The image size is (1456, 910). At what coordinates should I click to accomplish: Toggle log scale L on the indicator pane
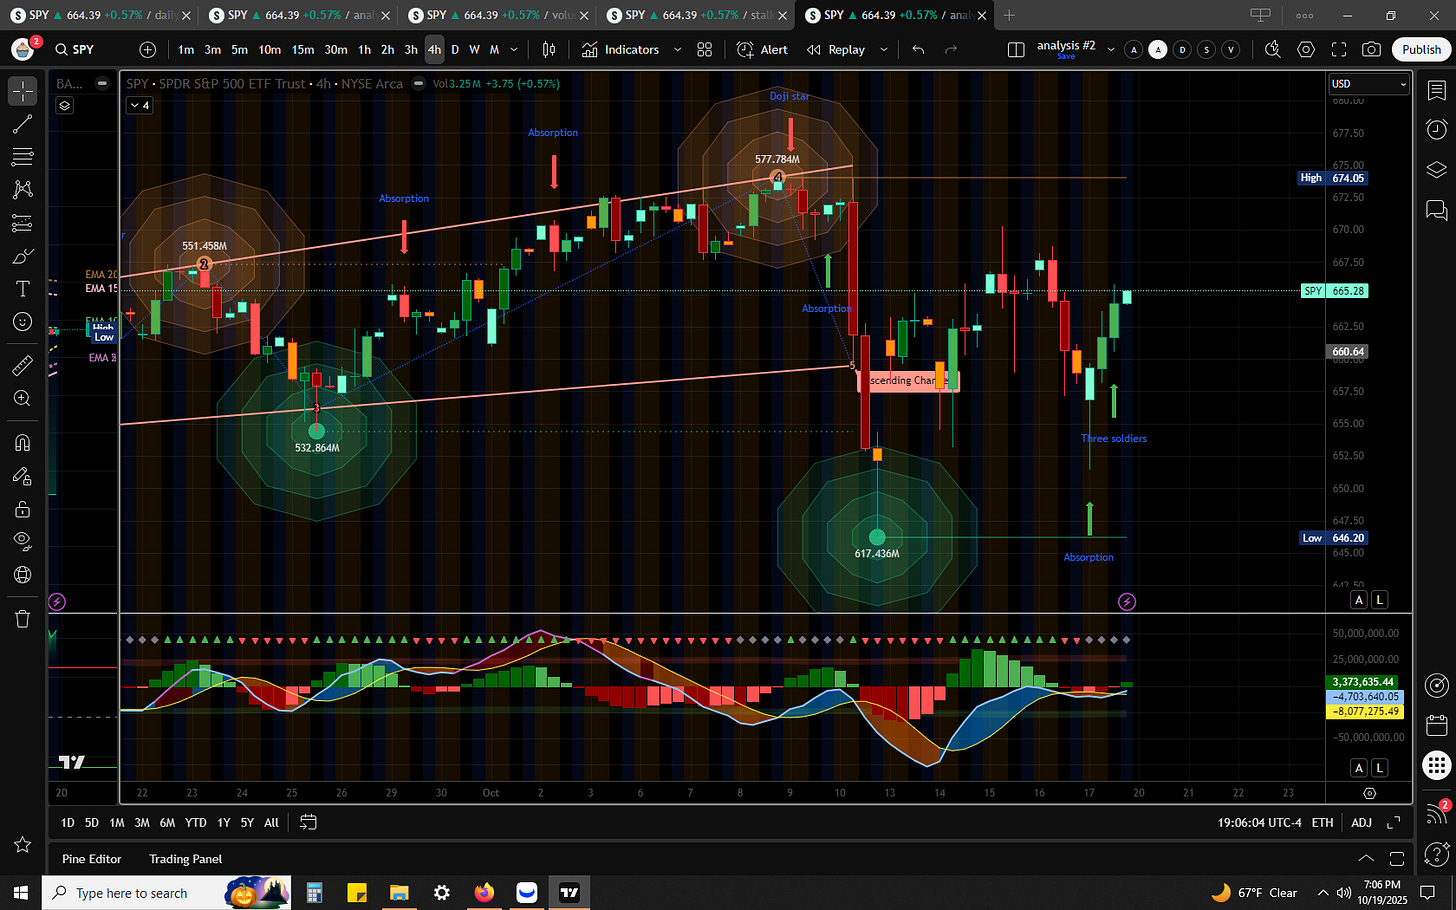pos(1380,768)
